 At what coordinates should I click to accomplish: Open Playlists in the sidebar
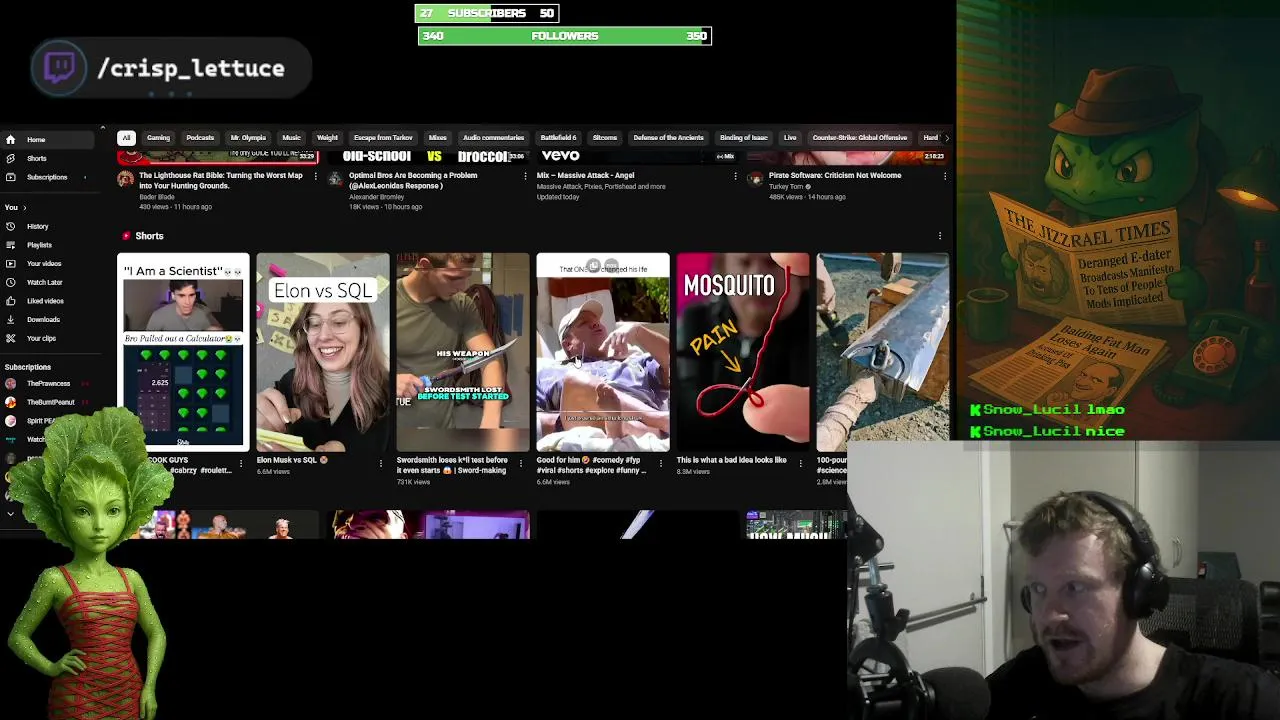(x=39, y=245)
